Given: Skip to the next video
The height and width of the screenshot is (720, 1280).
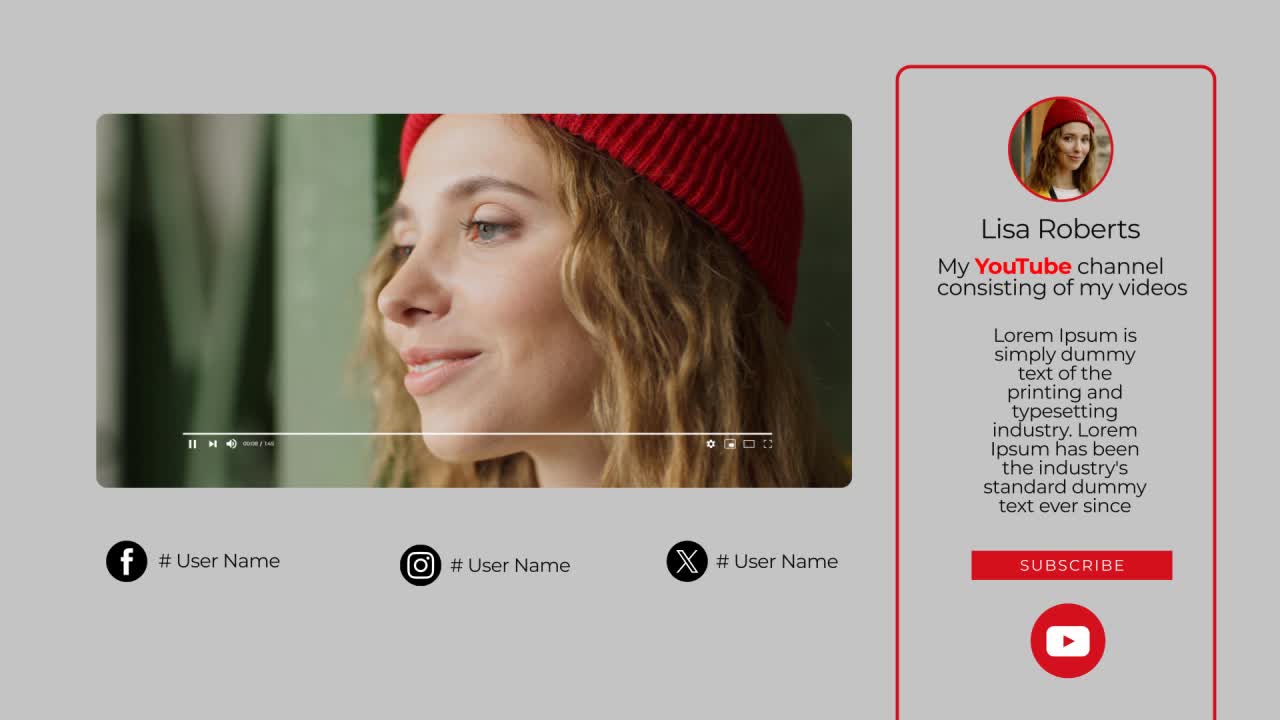Looking at the screenshot, I should 211,443.
